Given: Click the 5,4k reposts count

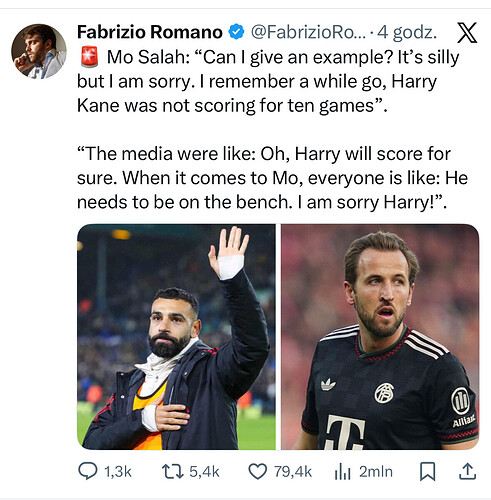Looking at the screenshot, I should [204, 472].
